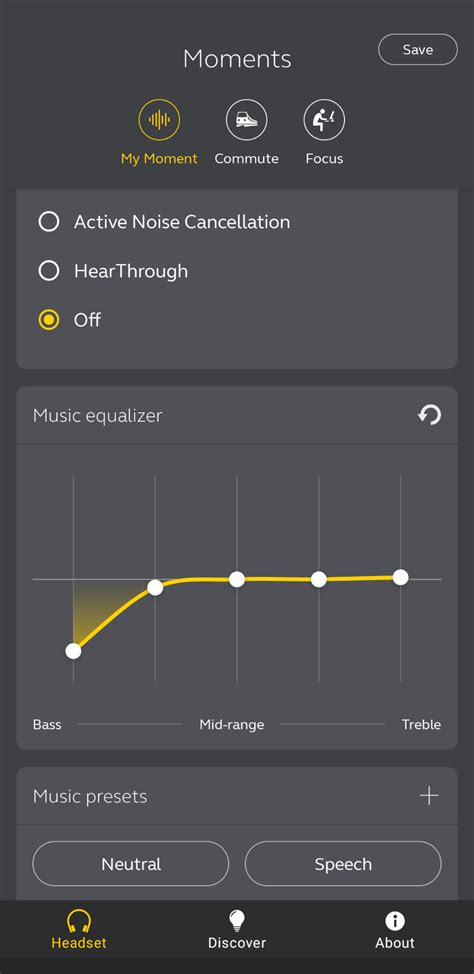The image size is (474, 974).
Task: Select the HearThrough radio option
Action: pos(113,271)
